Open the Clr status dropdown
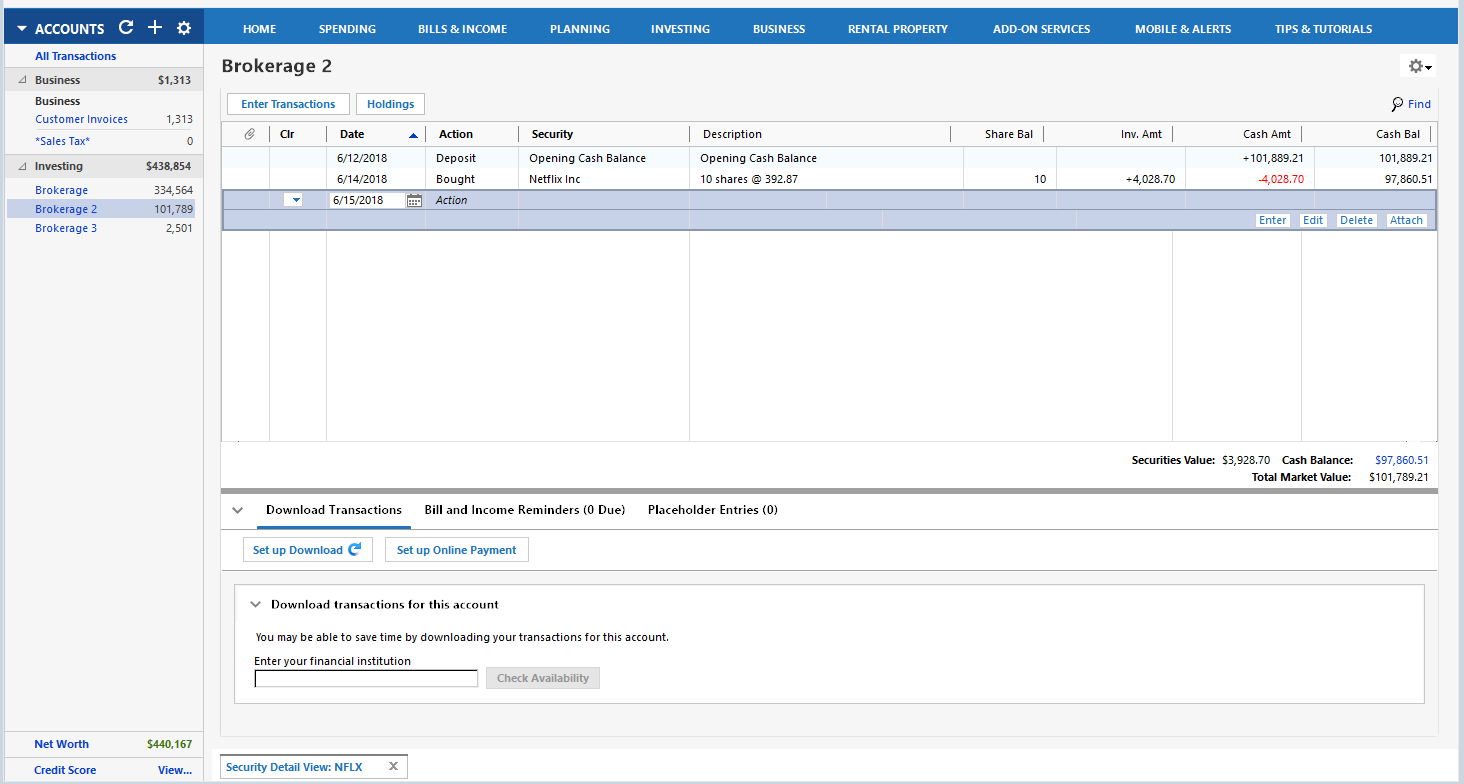Screen dimensions: 1464x784 (293, 200)
